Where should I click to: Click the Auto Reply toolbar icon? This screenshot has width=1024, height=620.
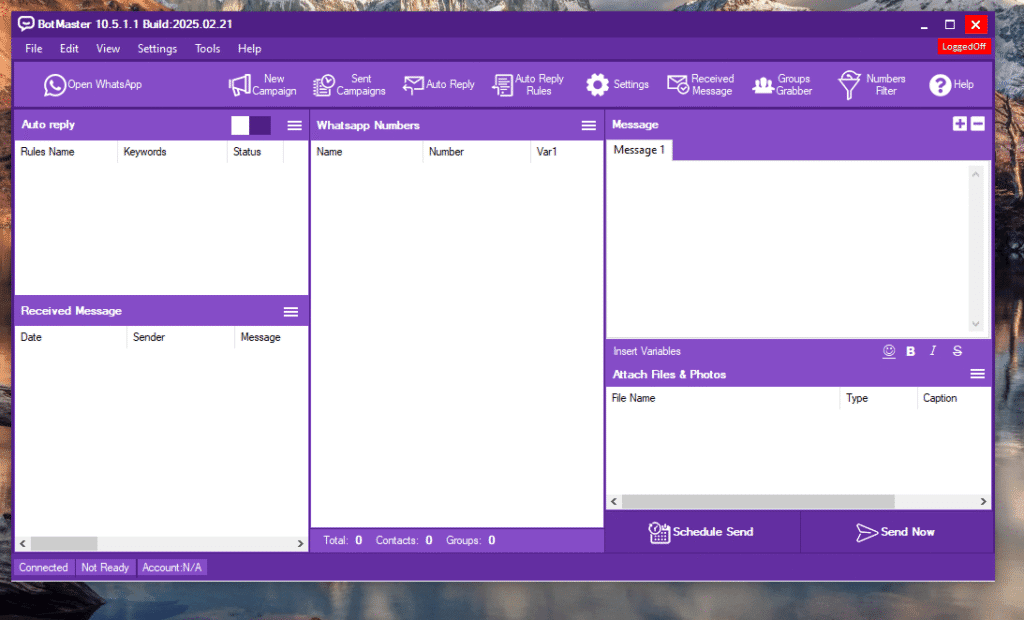(x=438, y=84)
